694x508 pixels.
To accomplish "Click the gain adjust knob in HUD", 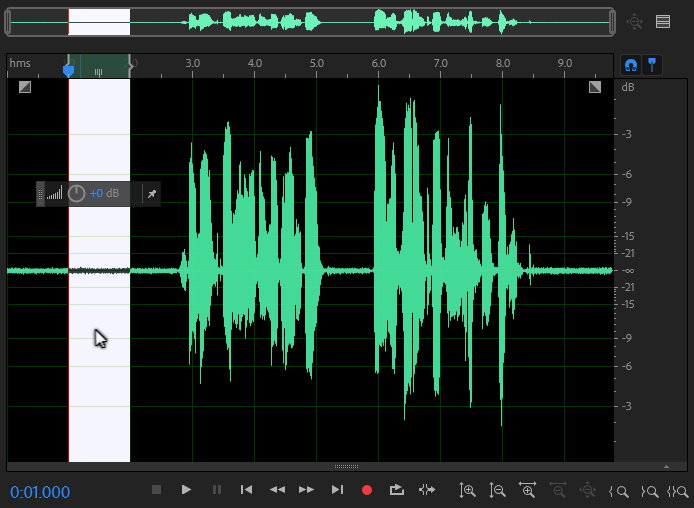I will (x=77, y=193).
